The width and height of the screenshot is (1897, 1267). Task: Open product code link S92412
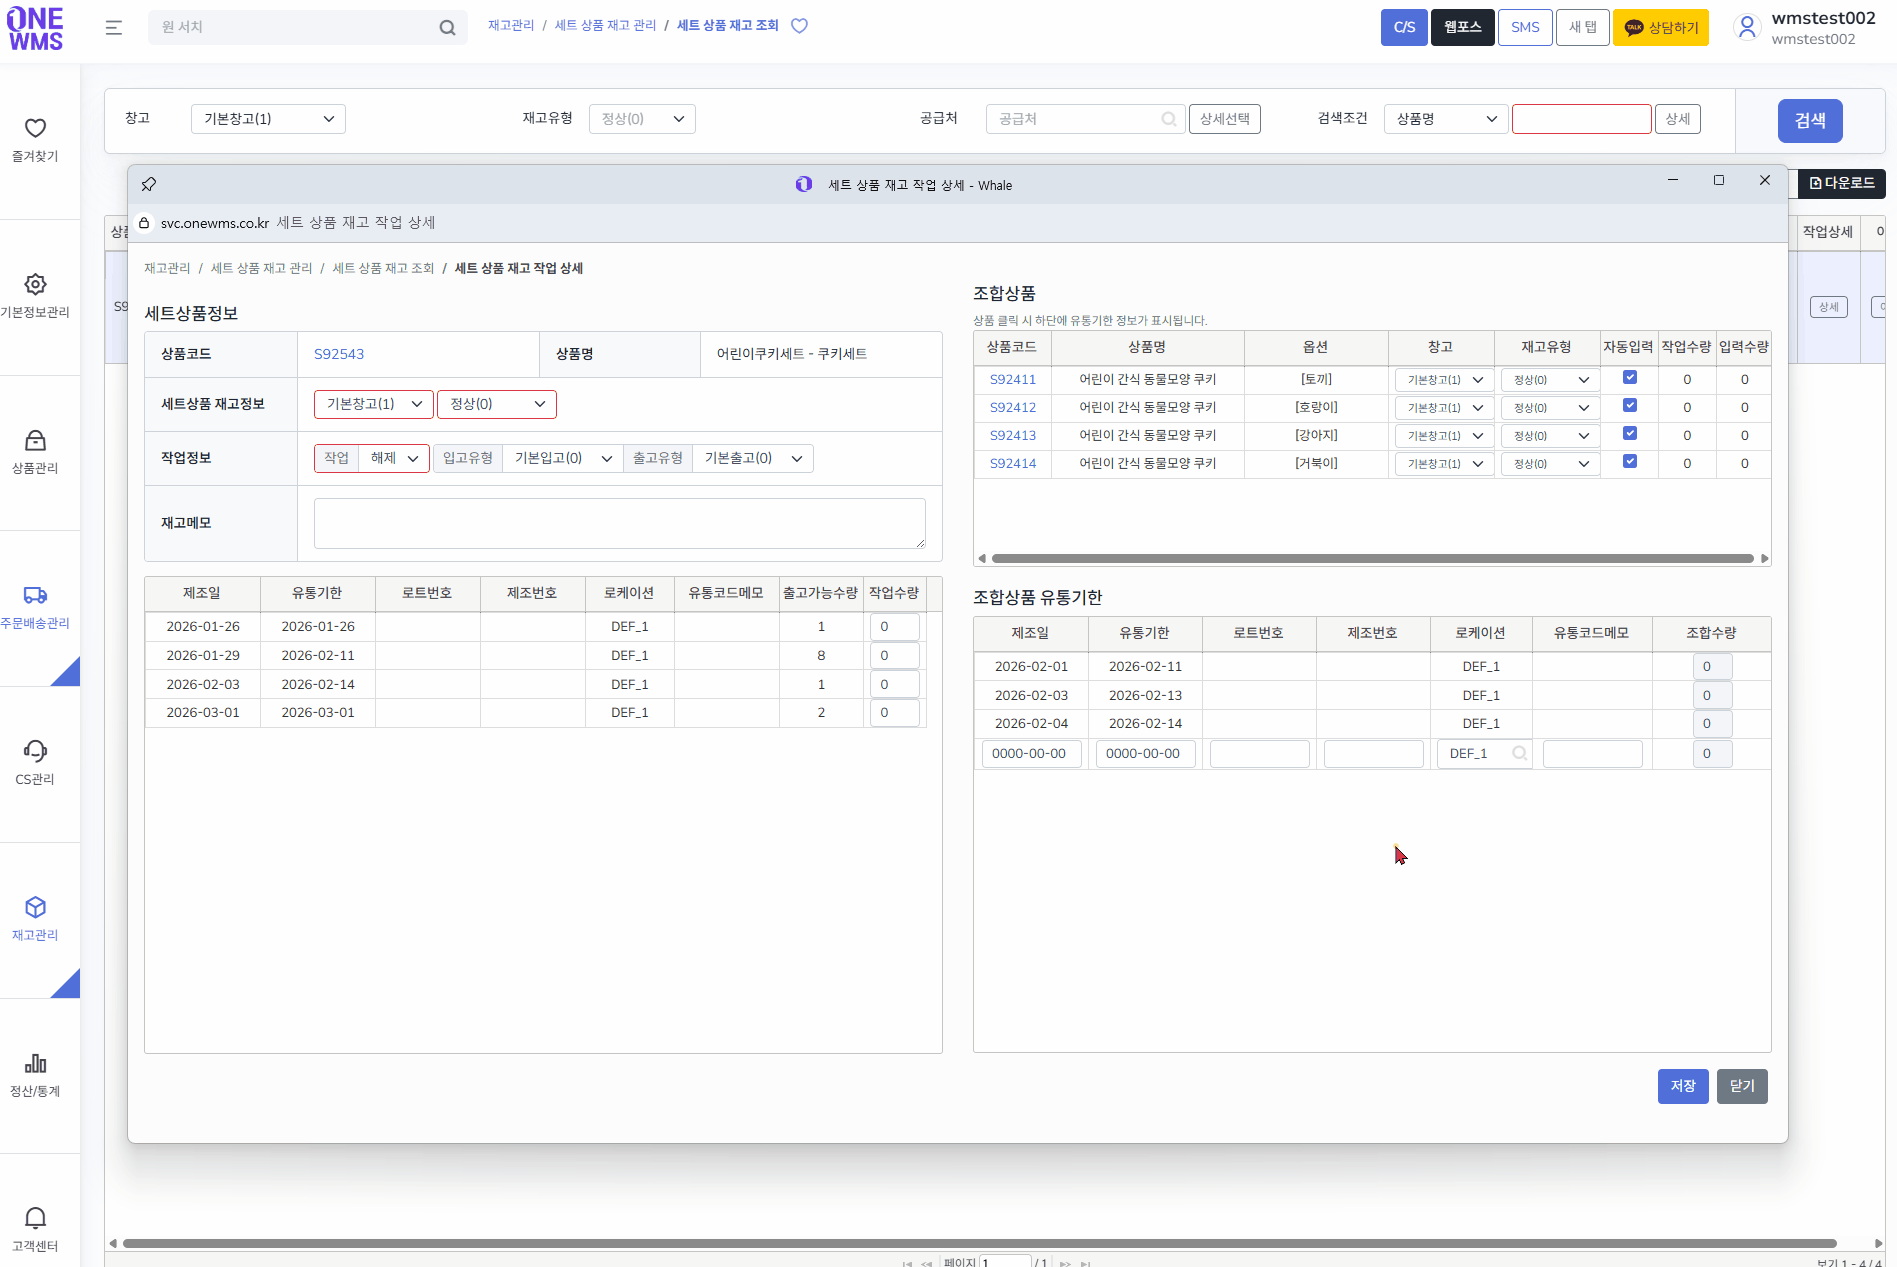point(1012,407)
